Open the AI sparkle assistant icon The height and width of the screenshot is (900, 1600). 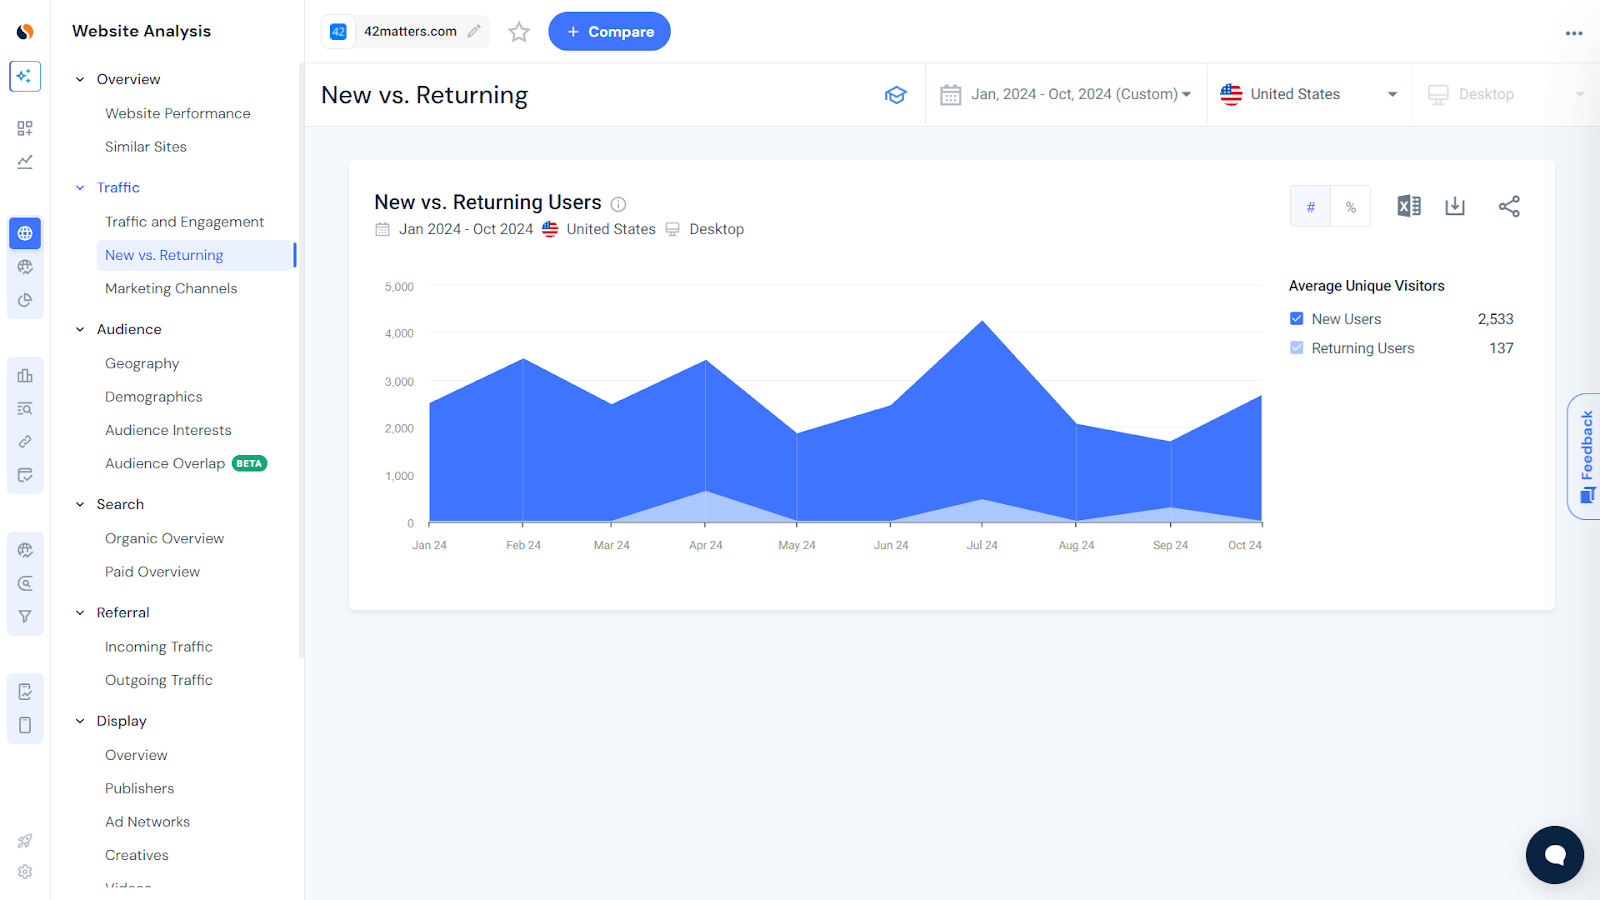click(x=24, y=76)
